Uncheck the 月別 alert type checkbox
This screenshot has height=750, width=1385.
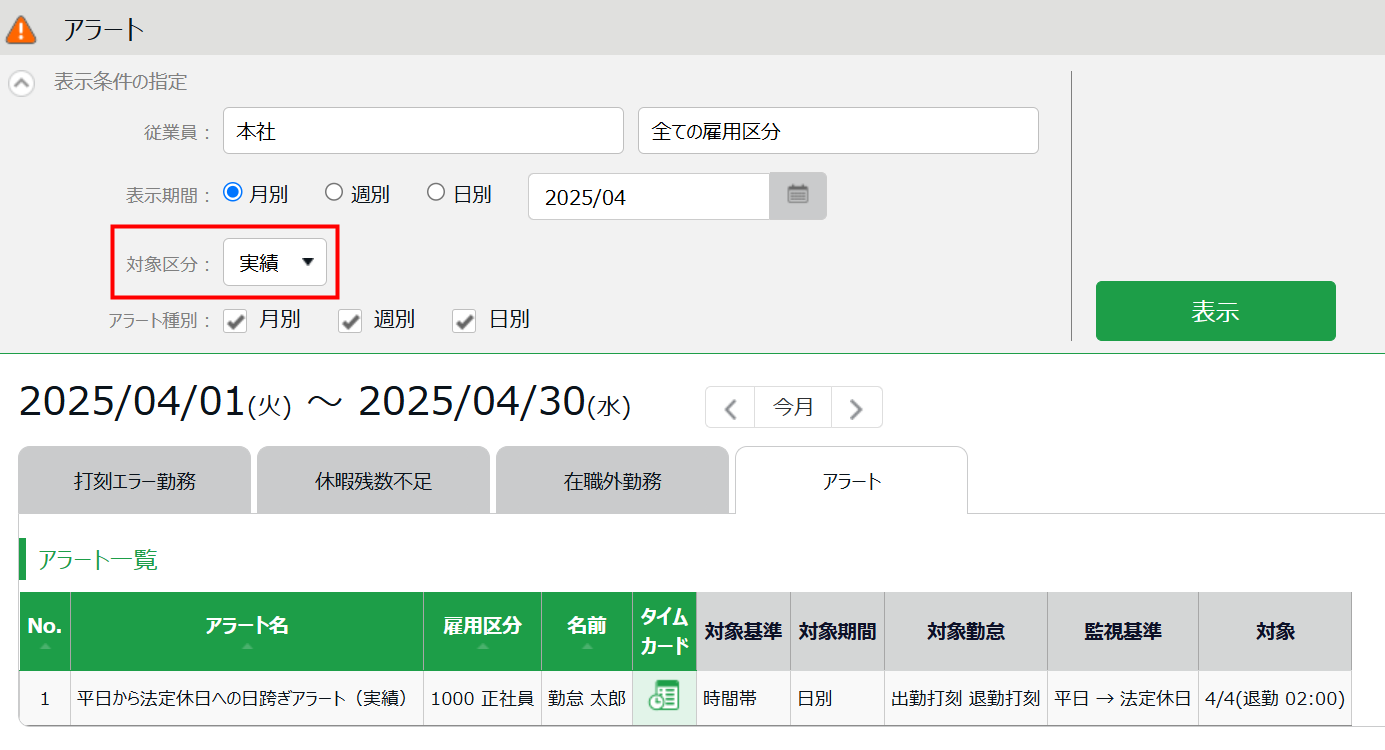235,321
